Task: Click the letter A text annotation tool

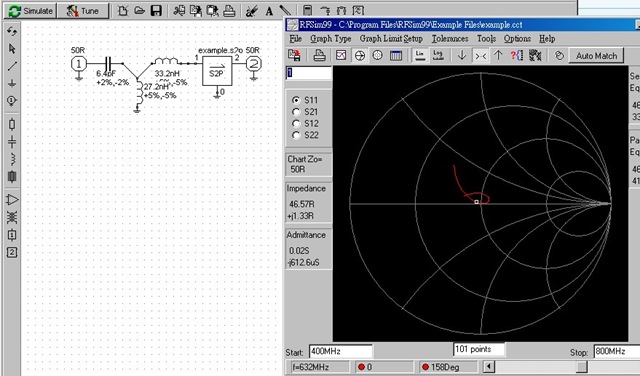Action: (x=269, y=11)
